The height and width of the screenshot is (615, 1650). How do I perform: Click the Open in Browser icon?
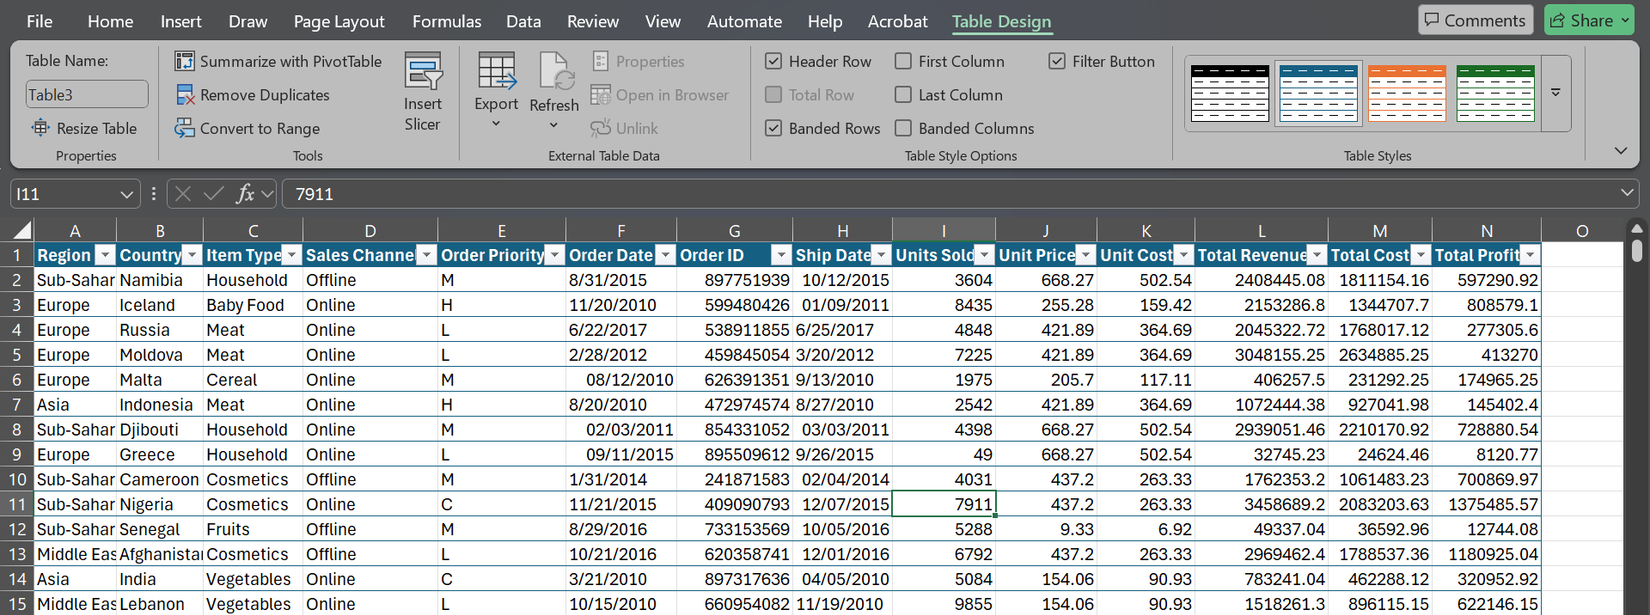tap(600, 95)
